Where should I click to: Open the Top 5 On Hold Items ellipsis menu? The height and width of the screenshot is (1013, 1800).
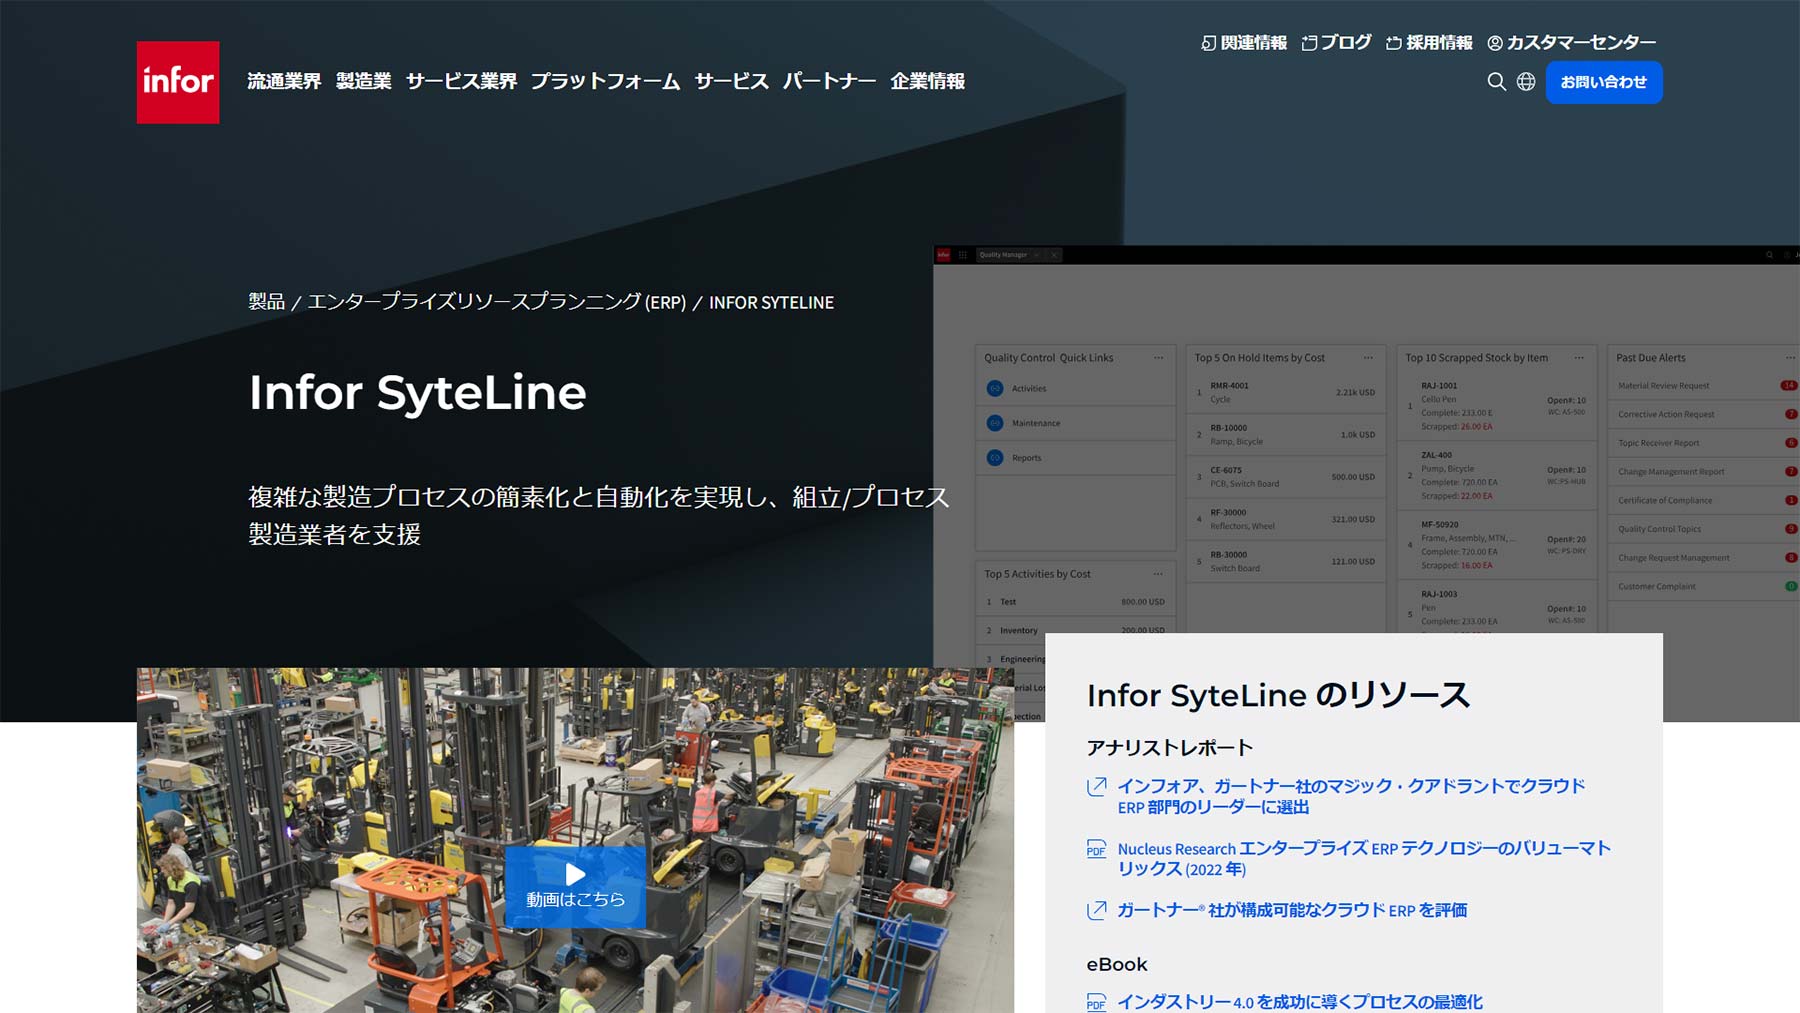coord(1368,358)
